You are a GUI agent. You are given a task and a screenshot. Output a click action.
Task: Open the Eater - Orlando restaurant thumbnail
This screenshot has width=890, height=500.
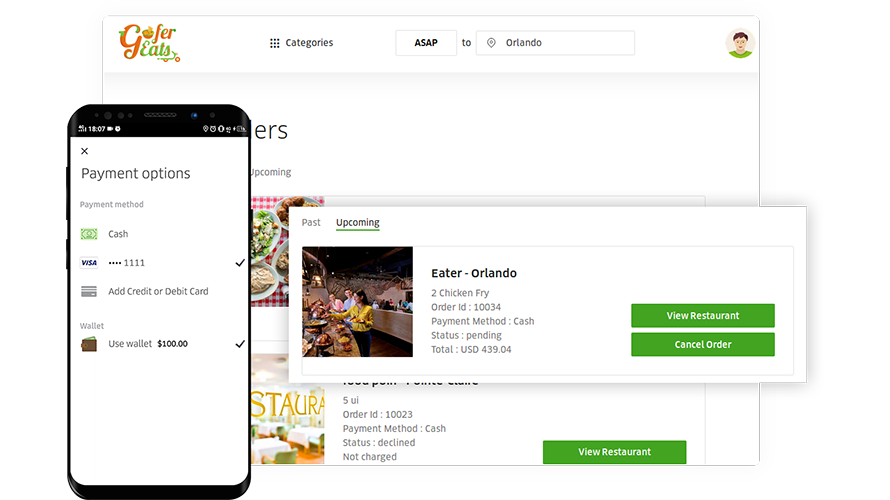click(358, 301)
